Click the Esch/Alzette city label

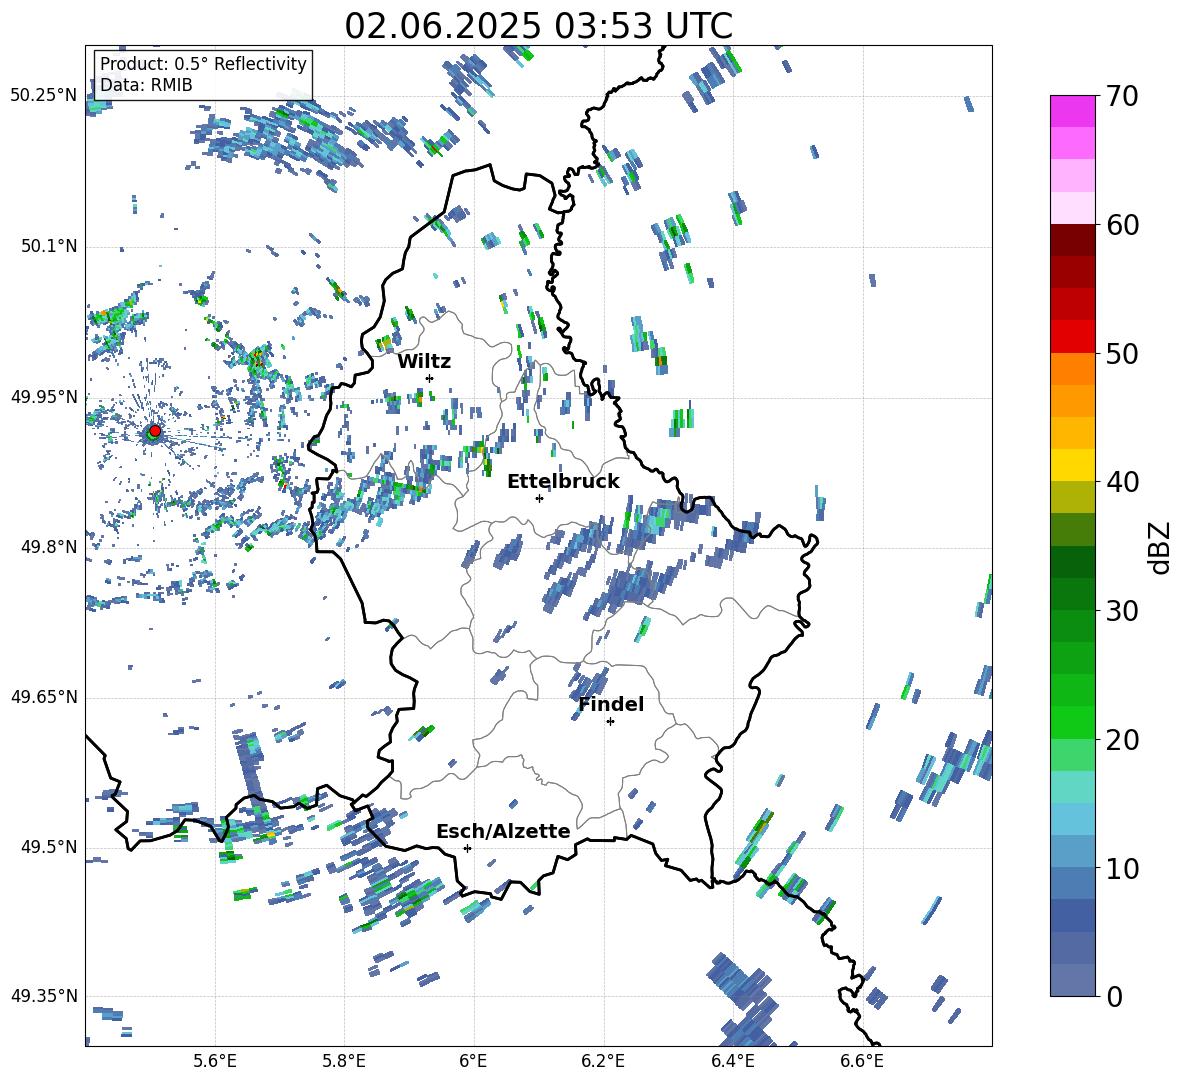tap(503, 832)
